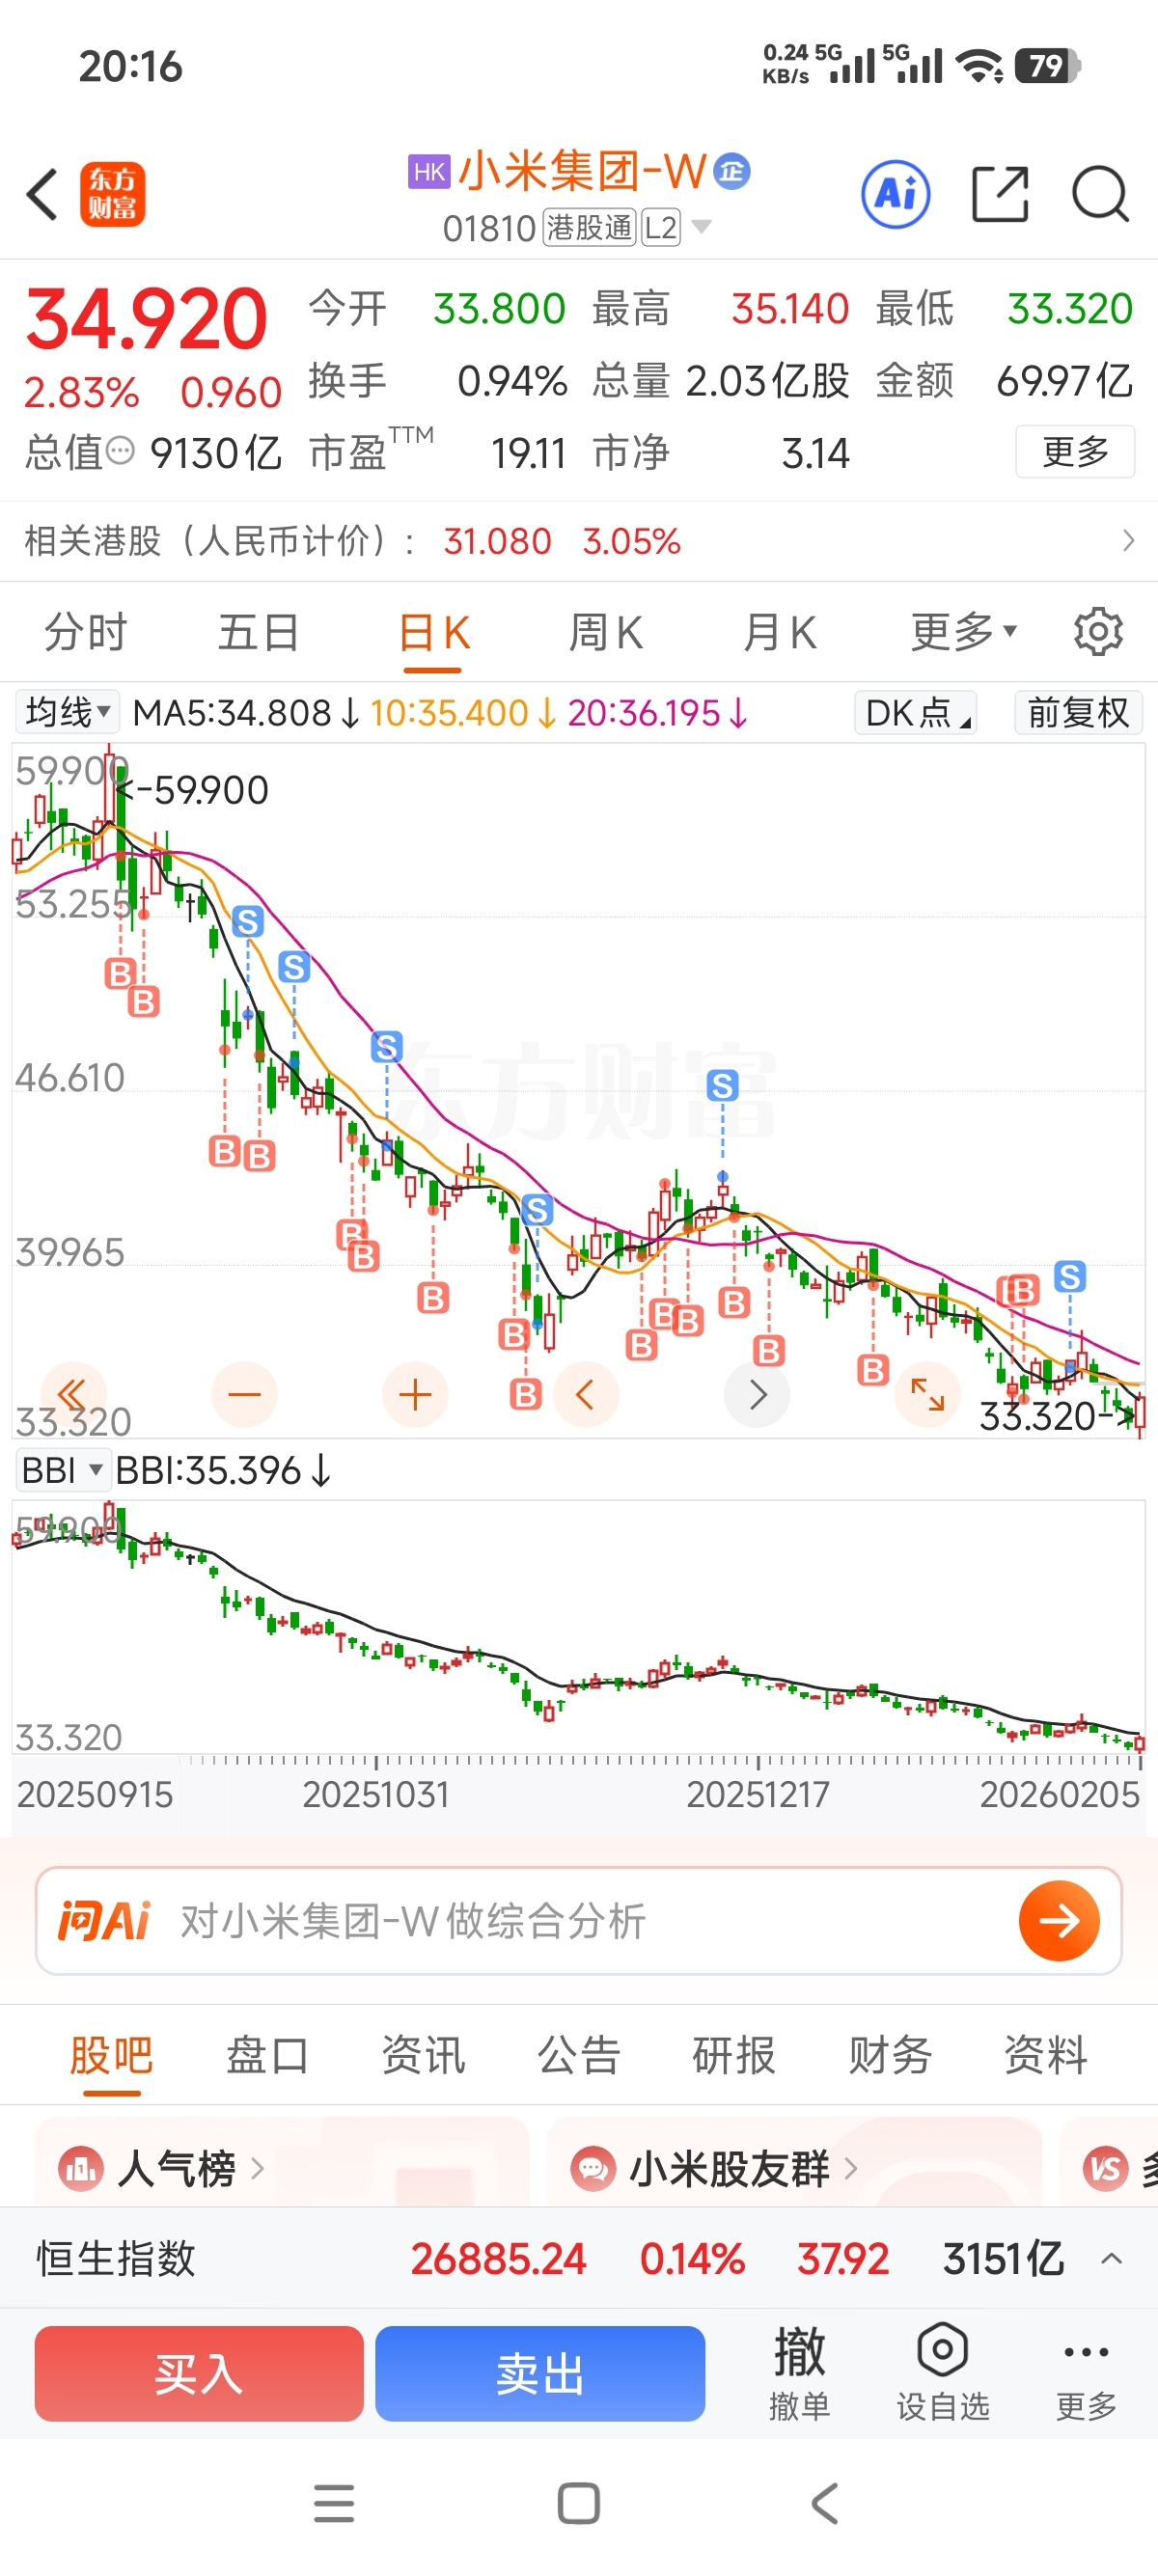1158x2576 pixels.
Task: Tap 设自选 add to watchlist icon
Action: 942,2372
